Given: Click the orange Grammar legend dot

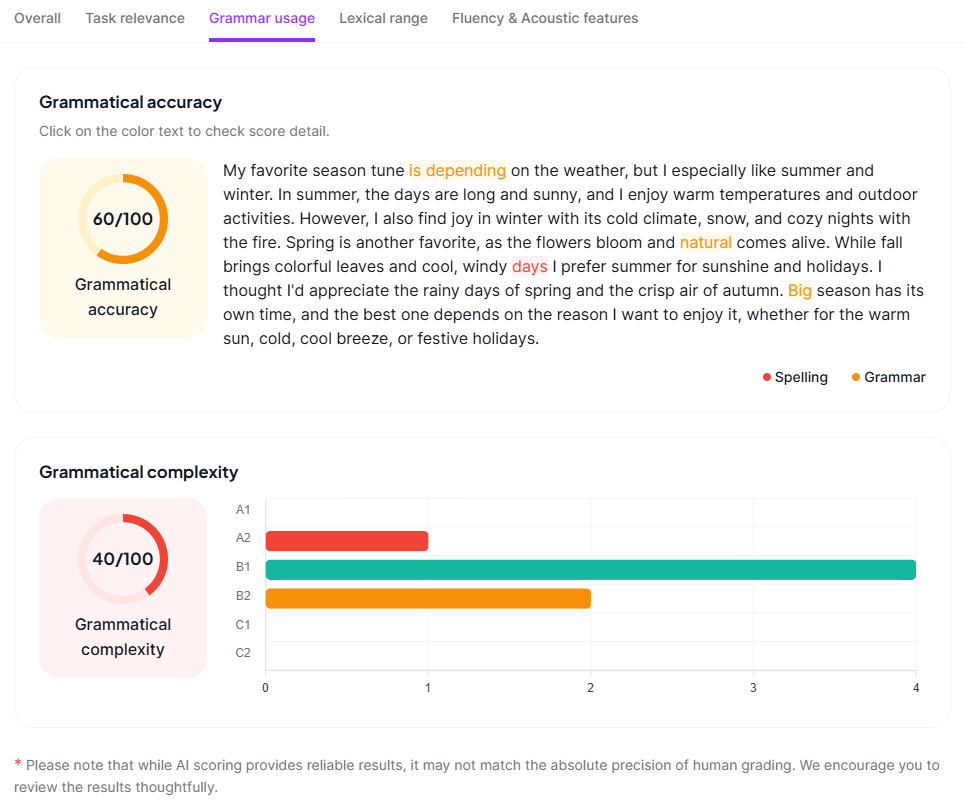Looking at the screenshot, I should [856, 377].
